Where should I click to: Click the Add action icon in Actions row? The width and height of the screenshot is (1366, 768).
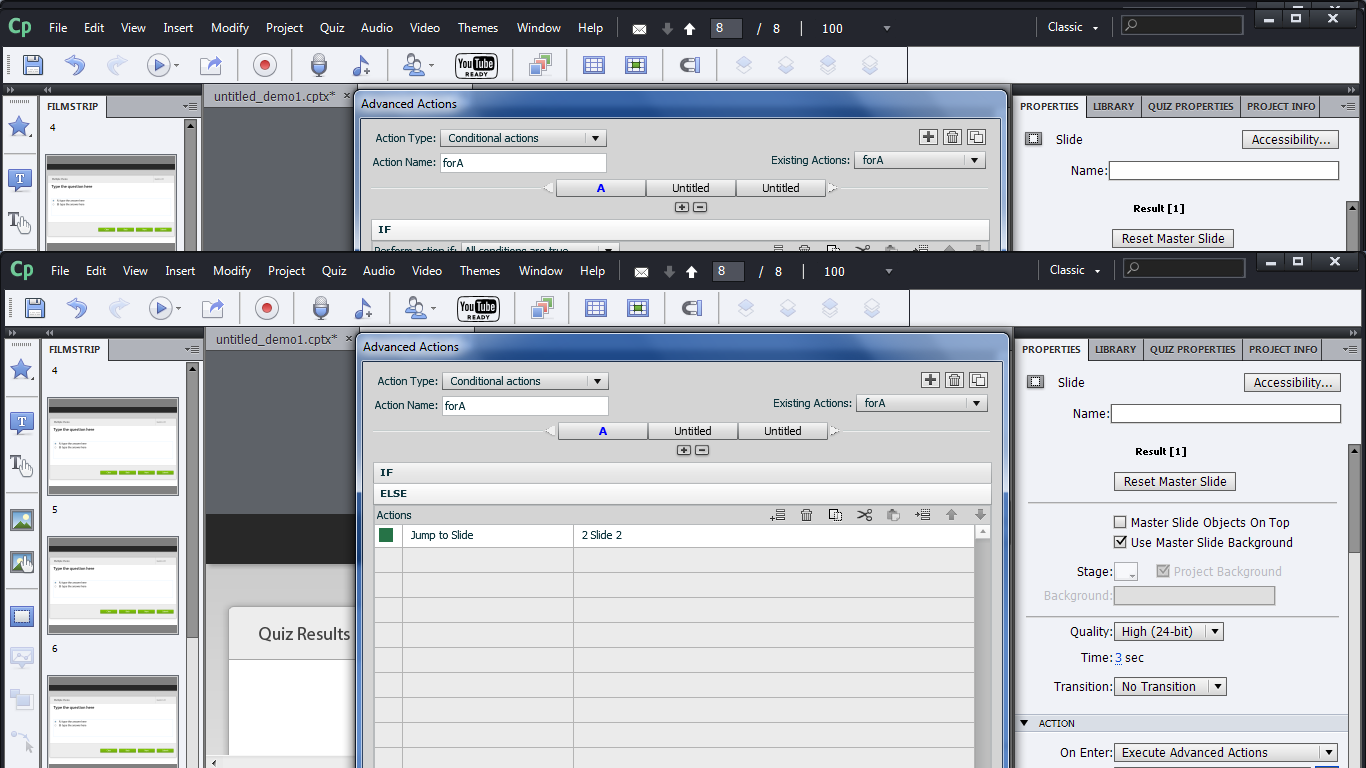[778, 515]
